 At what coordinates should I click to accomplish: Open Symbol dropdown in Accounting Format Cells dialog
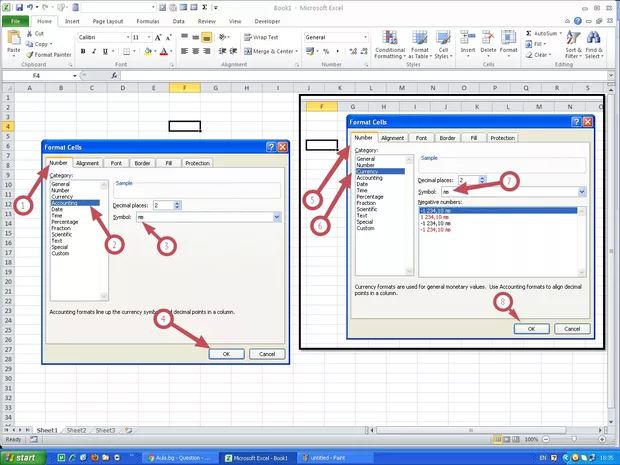(x=277, y=217)
